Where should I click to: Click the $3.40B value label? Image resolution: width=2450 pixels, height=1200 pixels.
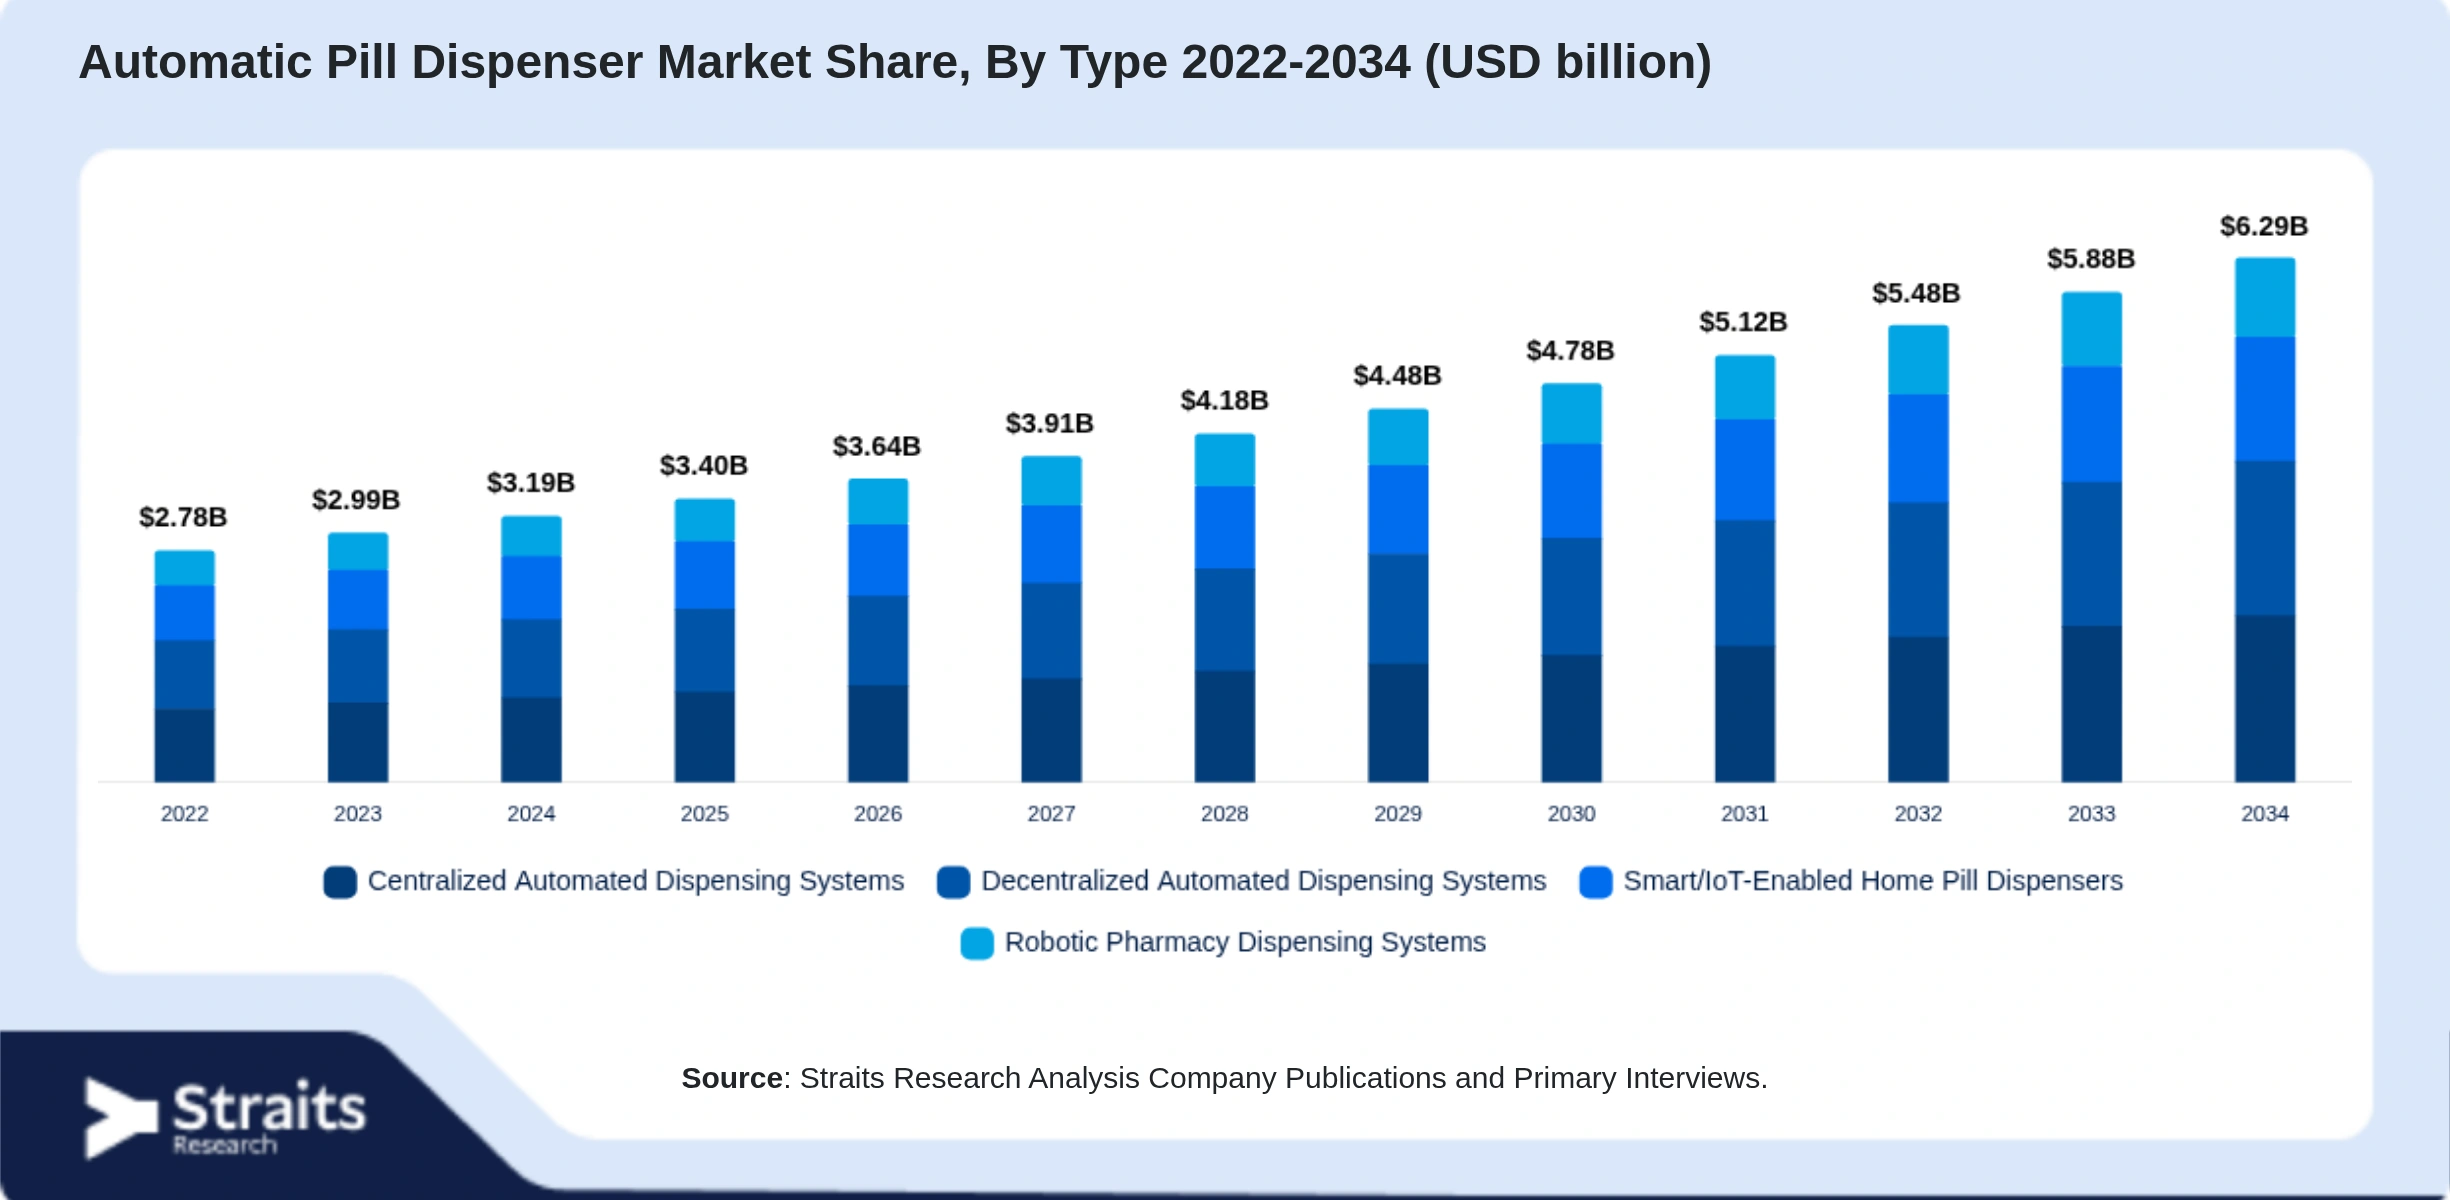click(704, 465)
